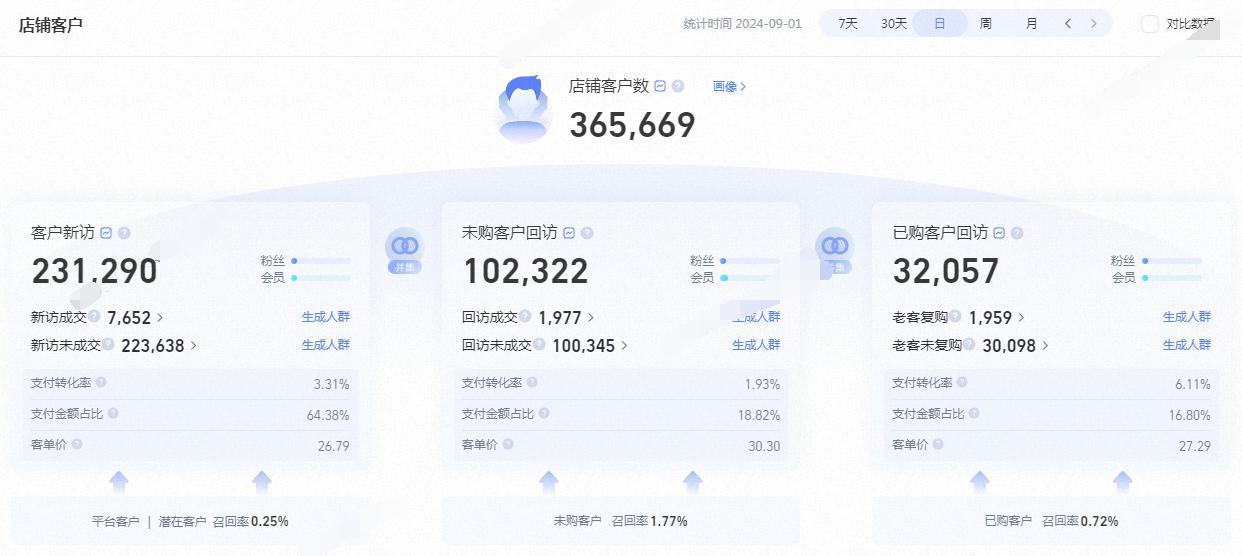The image size is (1242, 556).
Task: Click the help icon next to 老客复购
Action: coord(955,316)
